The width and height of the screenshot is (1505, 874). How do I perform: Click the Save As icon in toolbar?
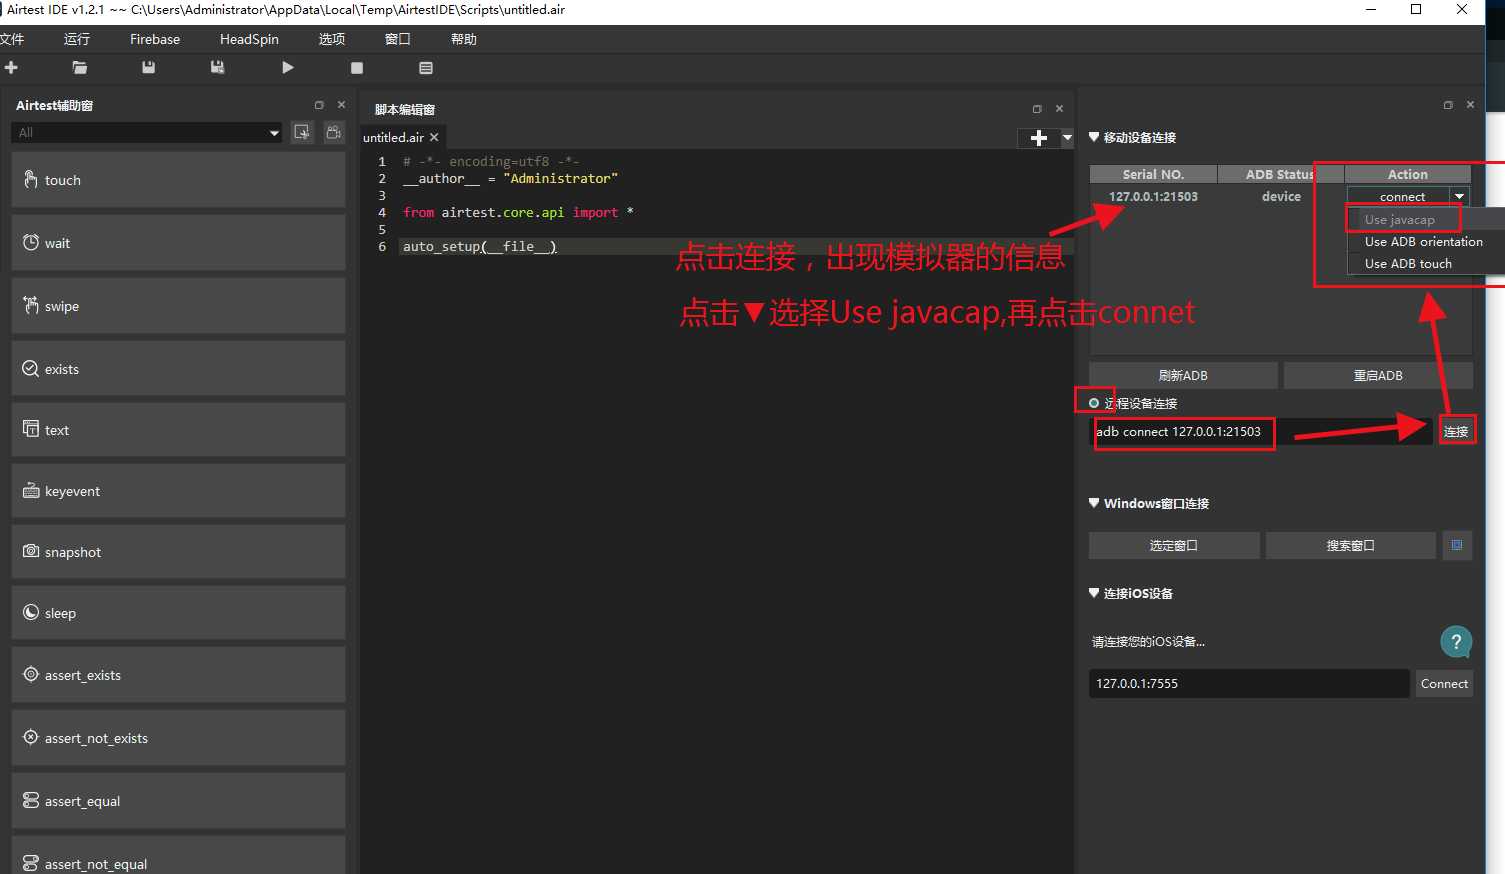tap(217, 68)
